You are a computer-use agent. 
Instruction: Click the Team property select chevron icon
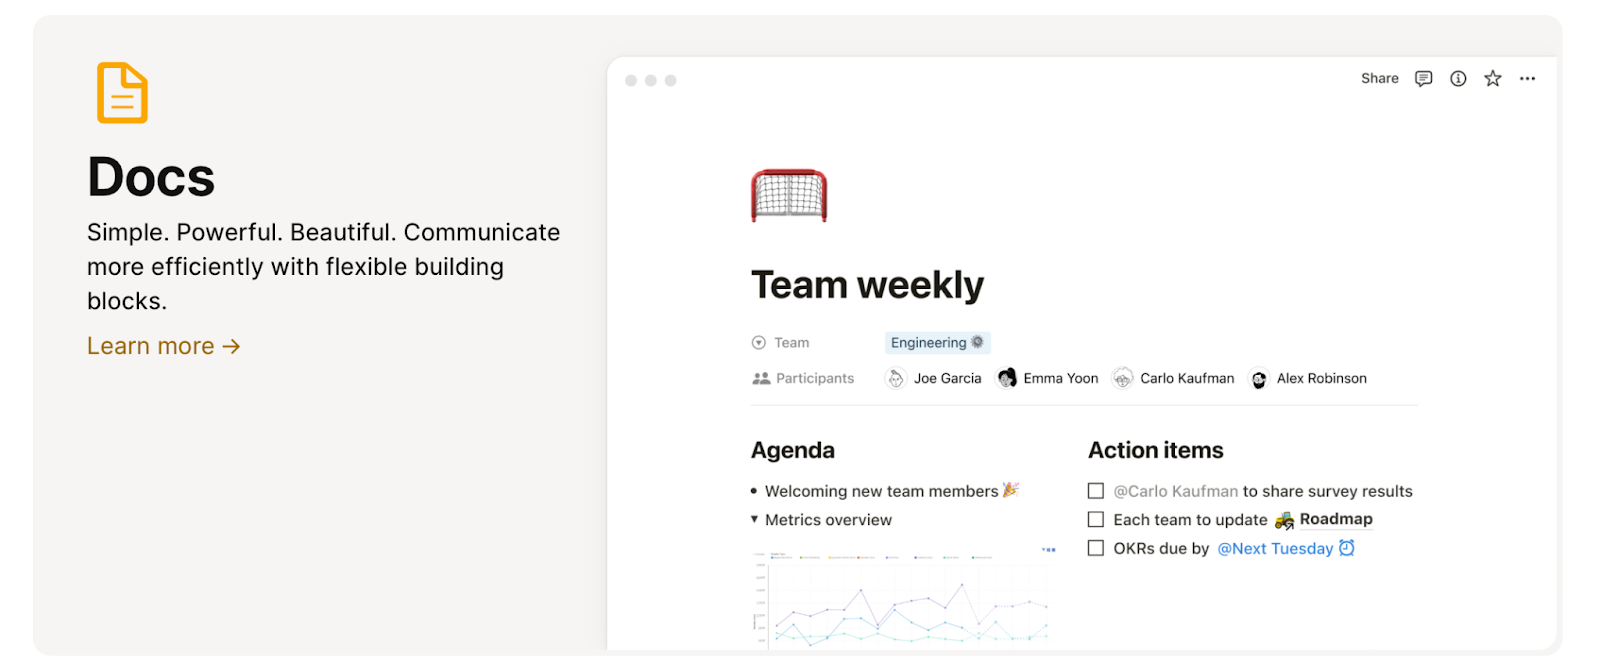point(759,342)
